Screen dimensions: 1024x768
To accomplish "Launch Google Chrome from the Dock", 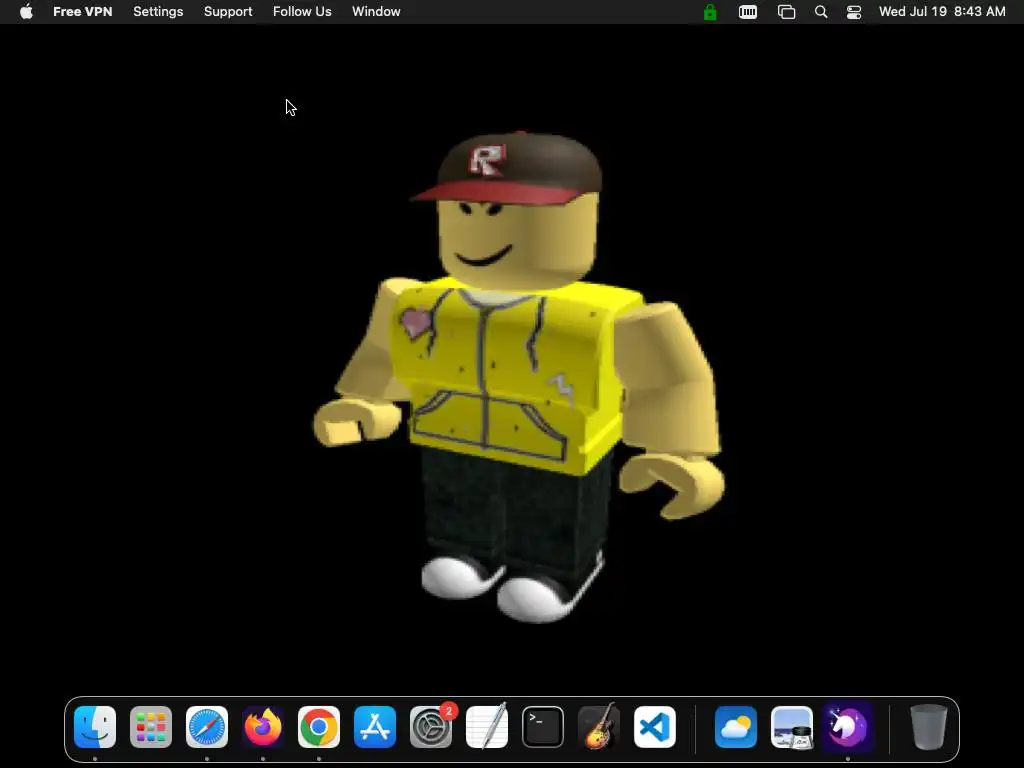I will (x=319, y=727).
